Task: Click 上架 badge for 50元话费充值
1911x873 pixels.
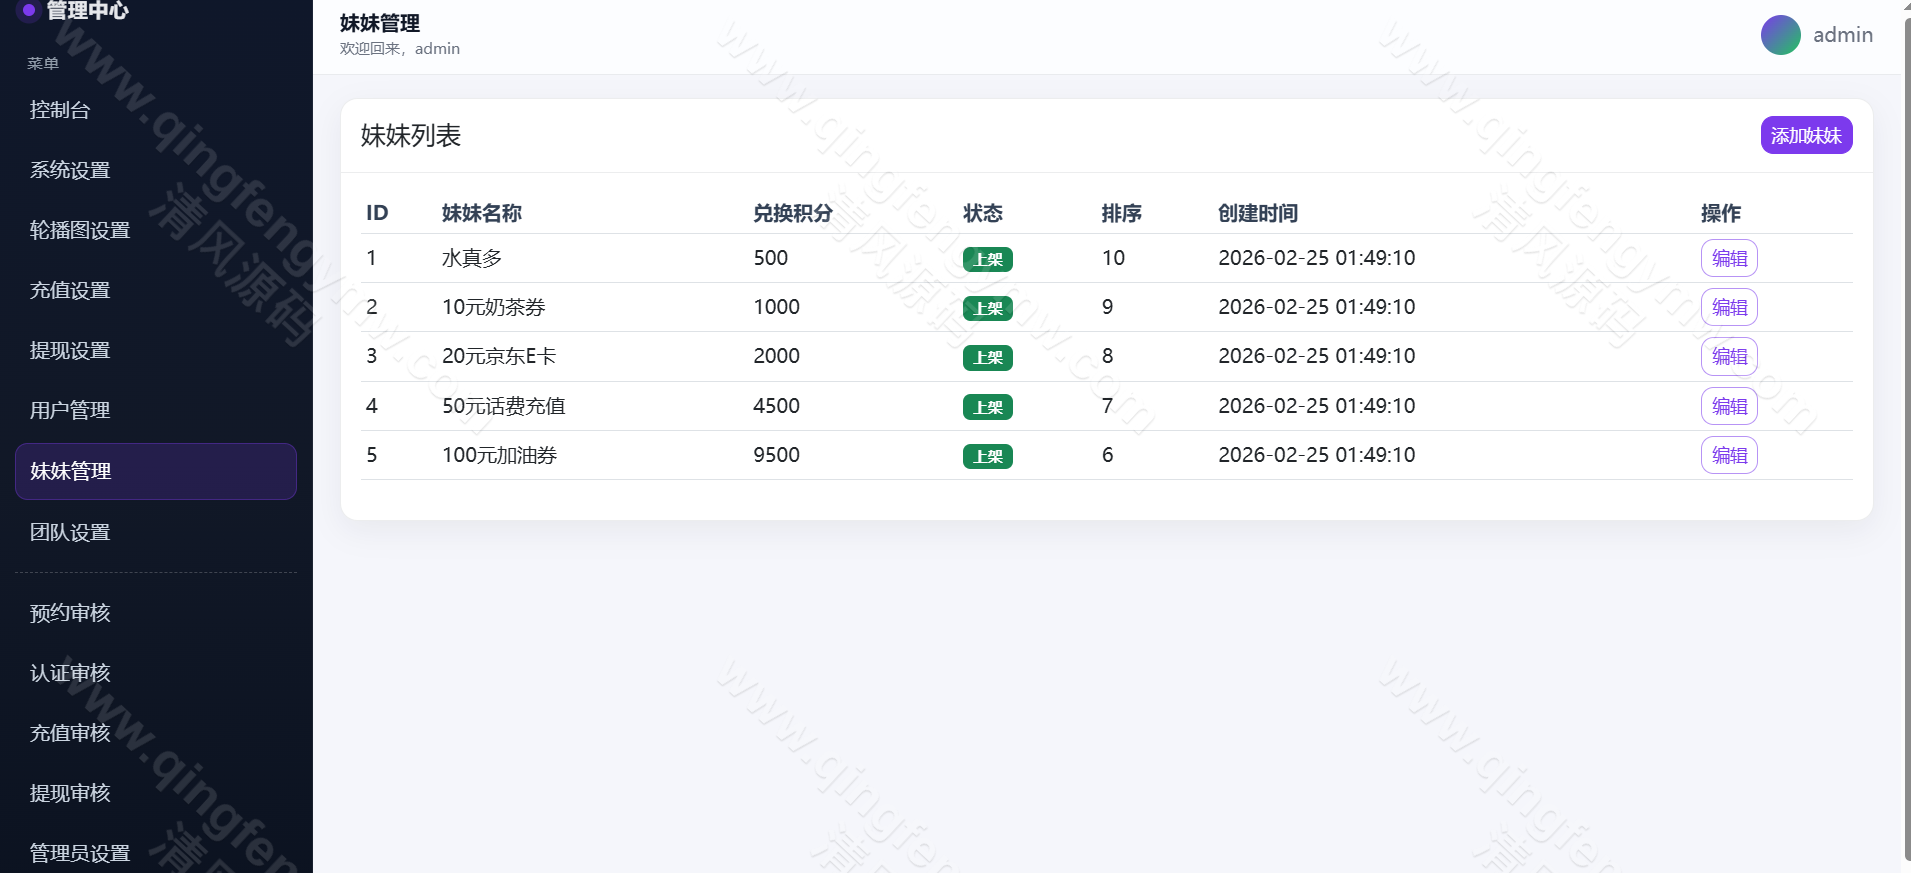Action: pos(988,407)
